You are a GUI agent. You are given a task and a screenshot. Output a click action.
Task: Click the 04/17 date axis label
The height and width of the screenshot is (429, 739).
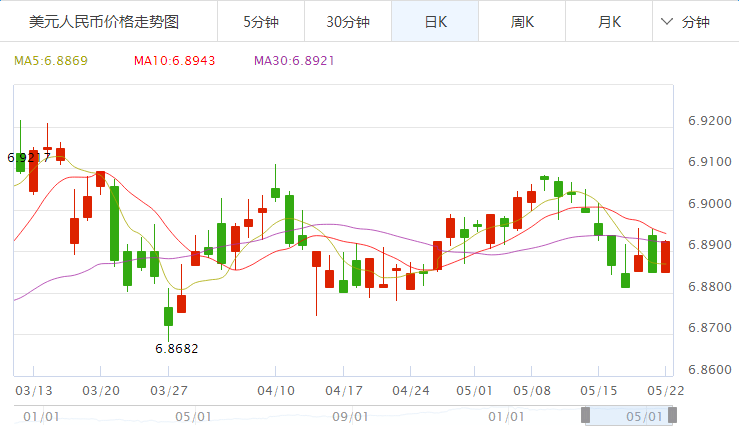(x=344, y=391)
